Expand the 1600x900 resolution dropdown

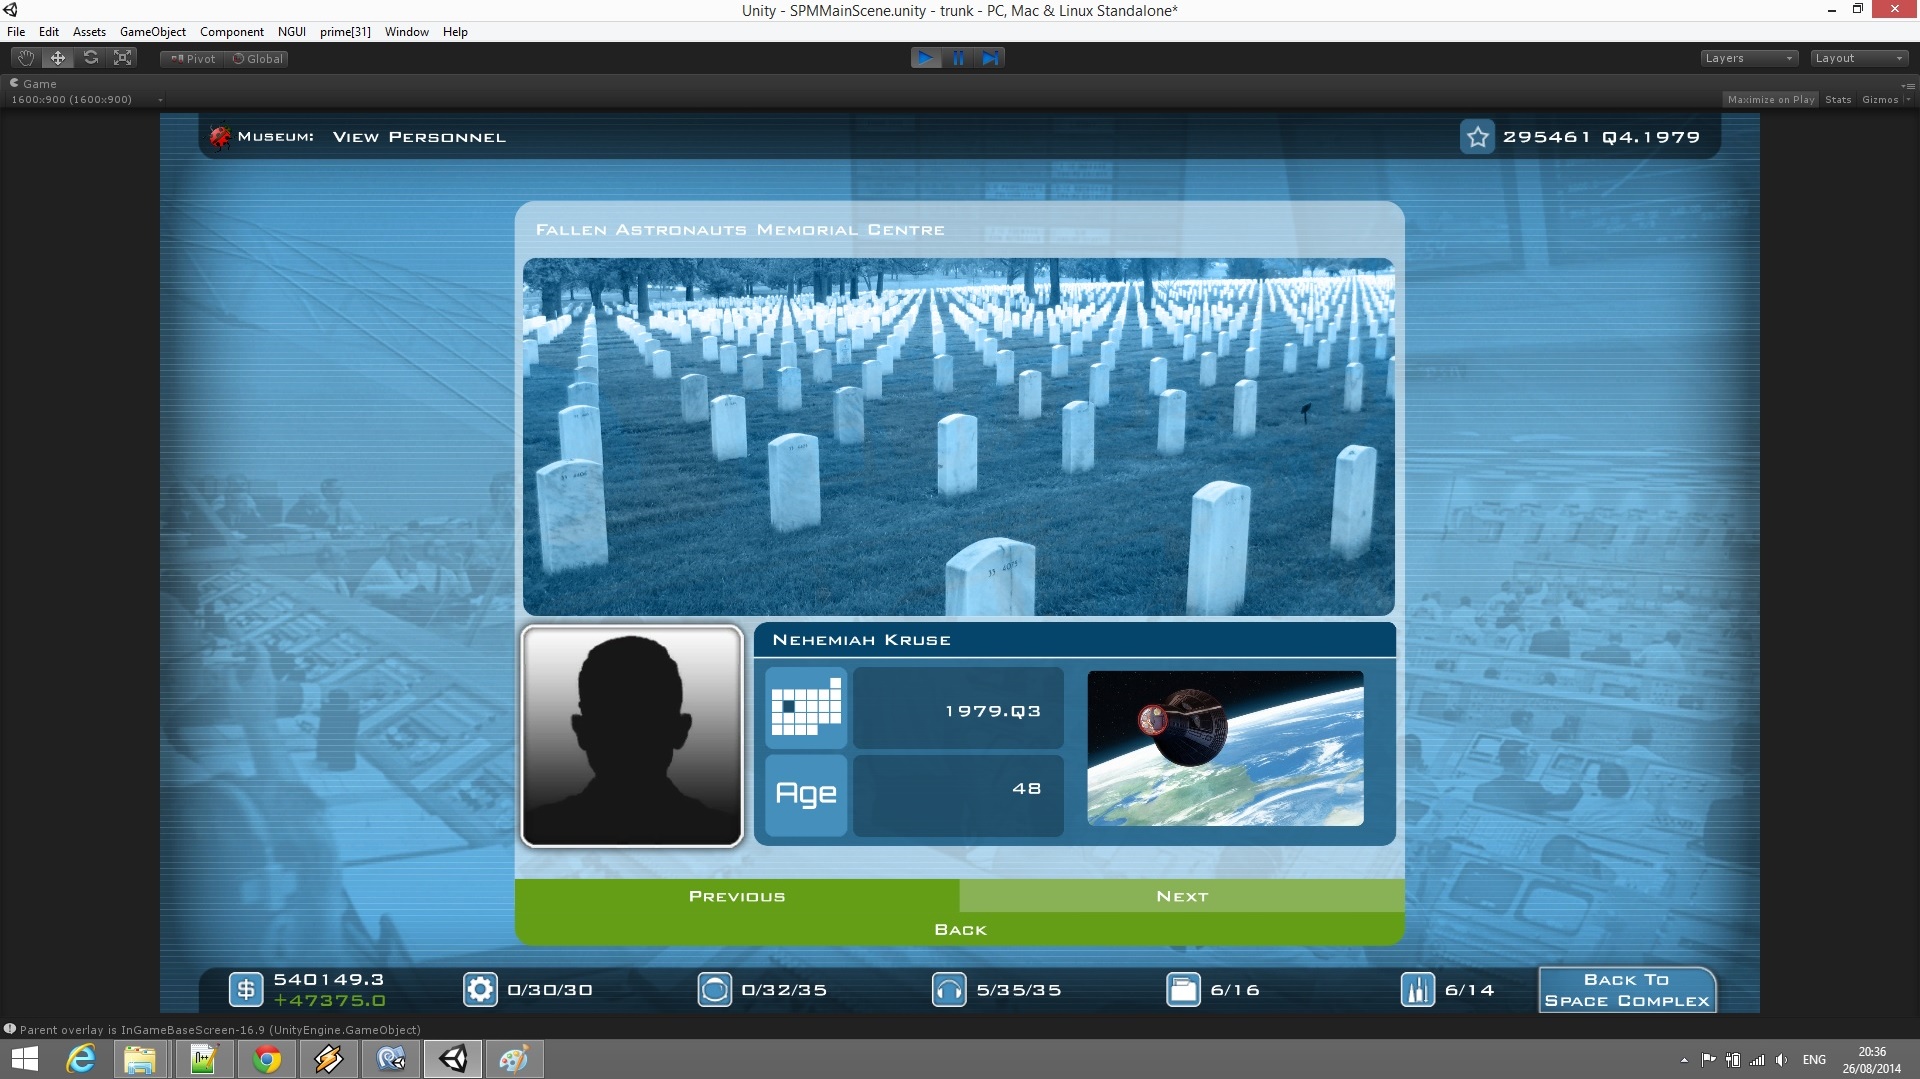click(x=85, y=99)
